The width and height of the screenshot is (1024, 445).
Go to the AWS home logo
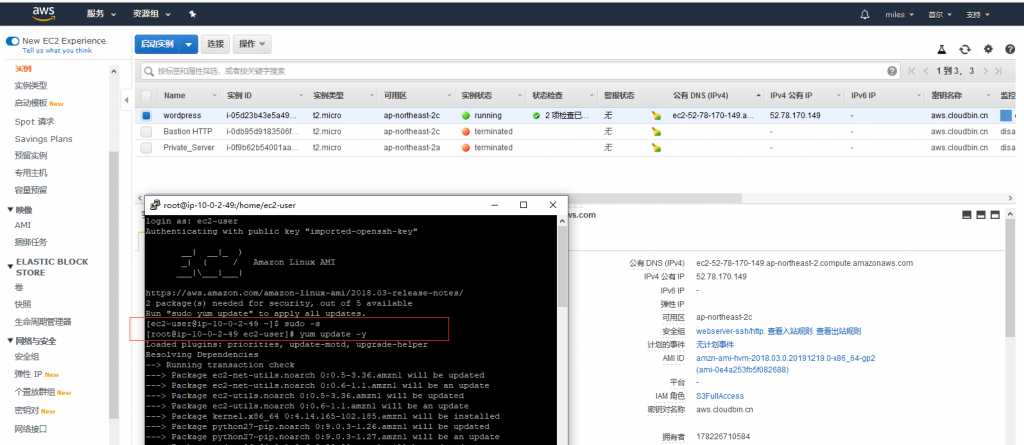43,13
